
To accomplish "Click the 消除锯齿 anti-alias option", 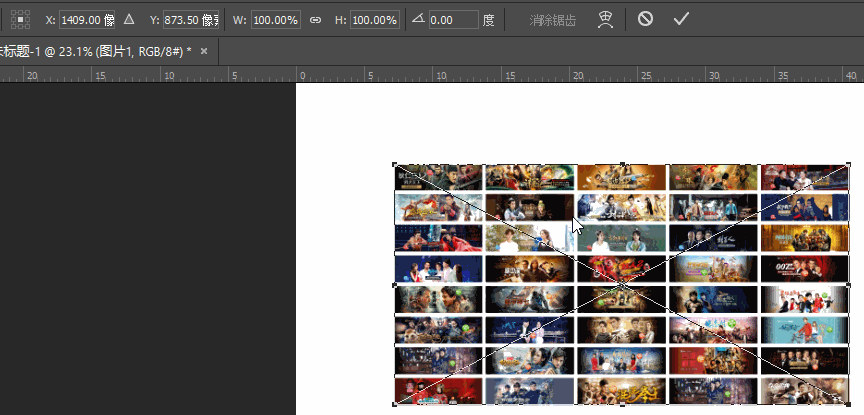I will [553, 20].
